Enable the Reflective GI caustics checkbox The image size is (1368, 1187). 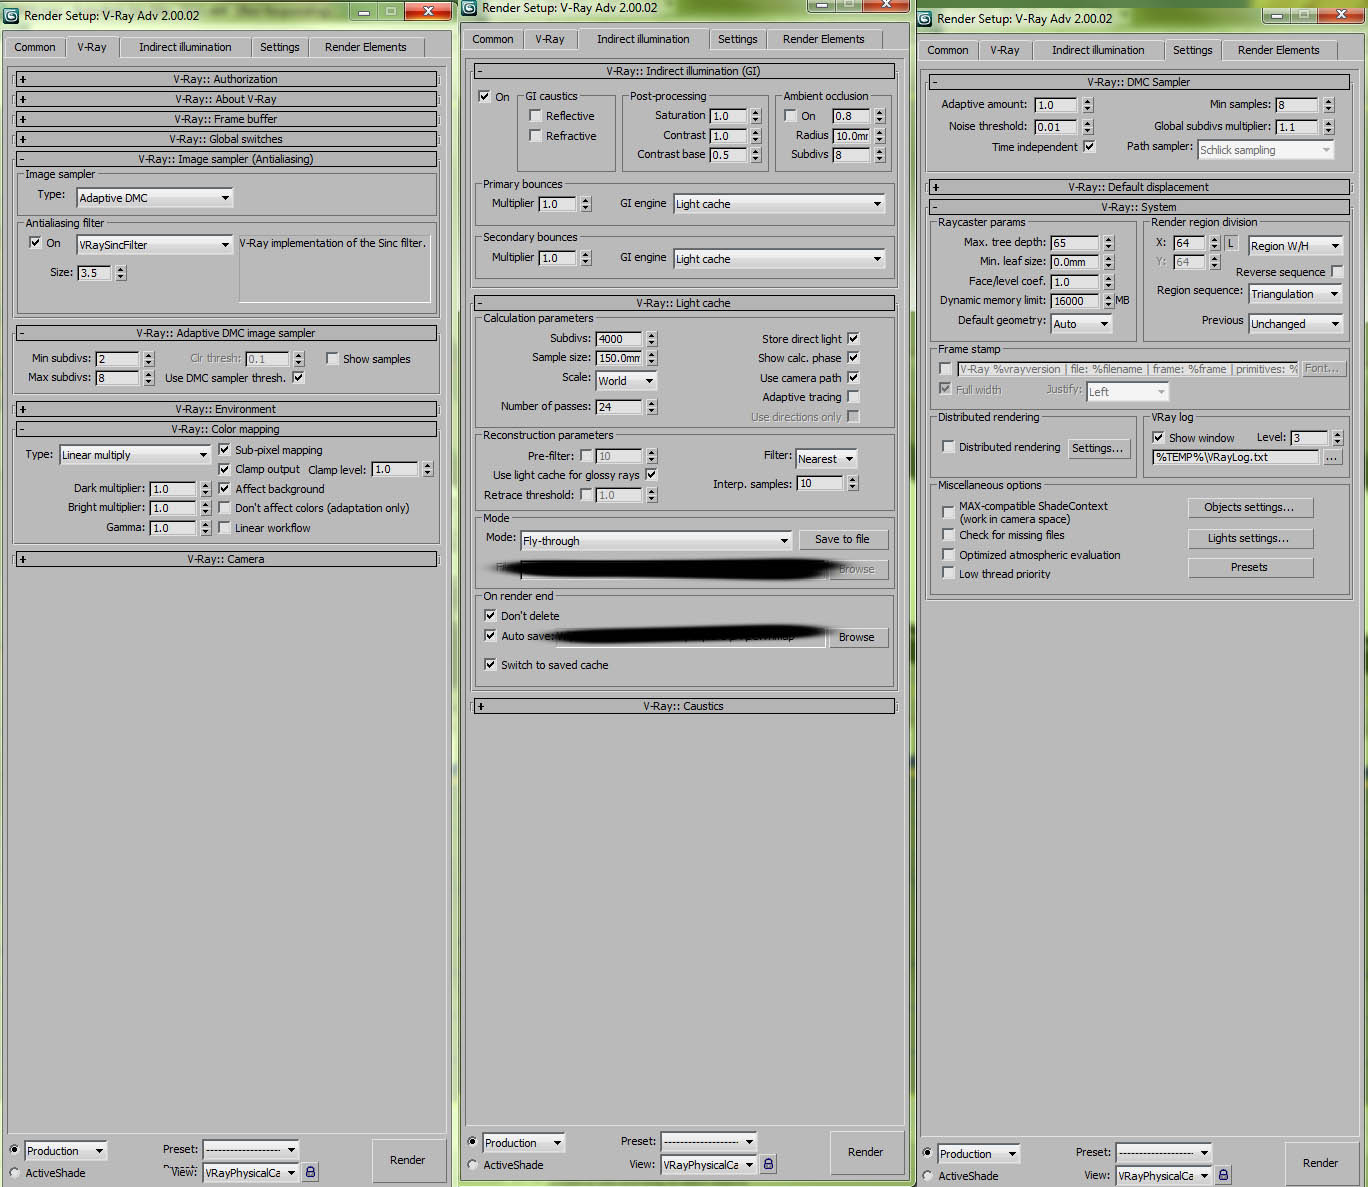535,115
